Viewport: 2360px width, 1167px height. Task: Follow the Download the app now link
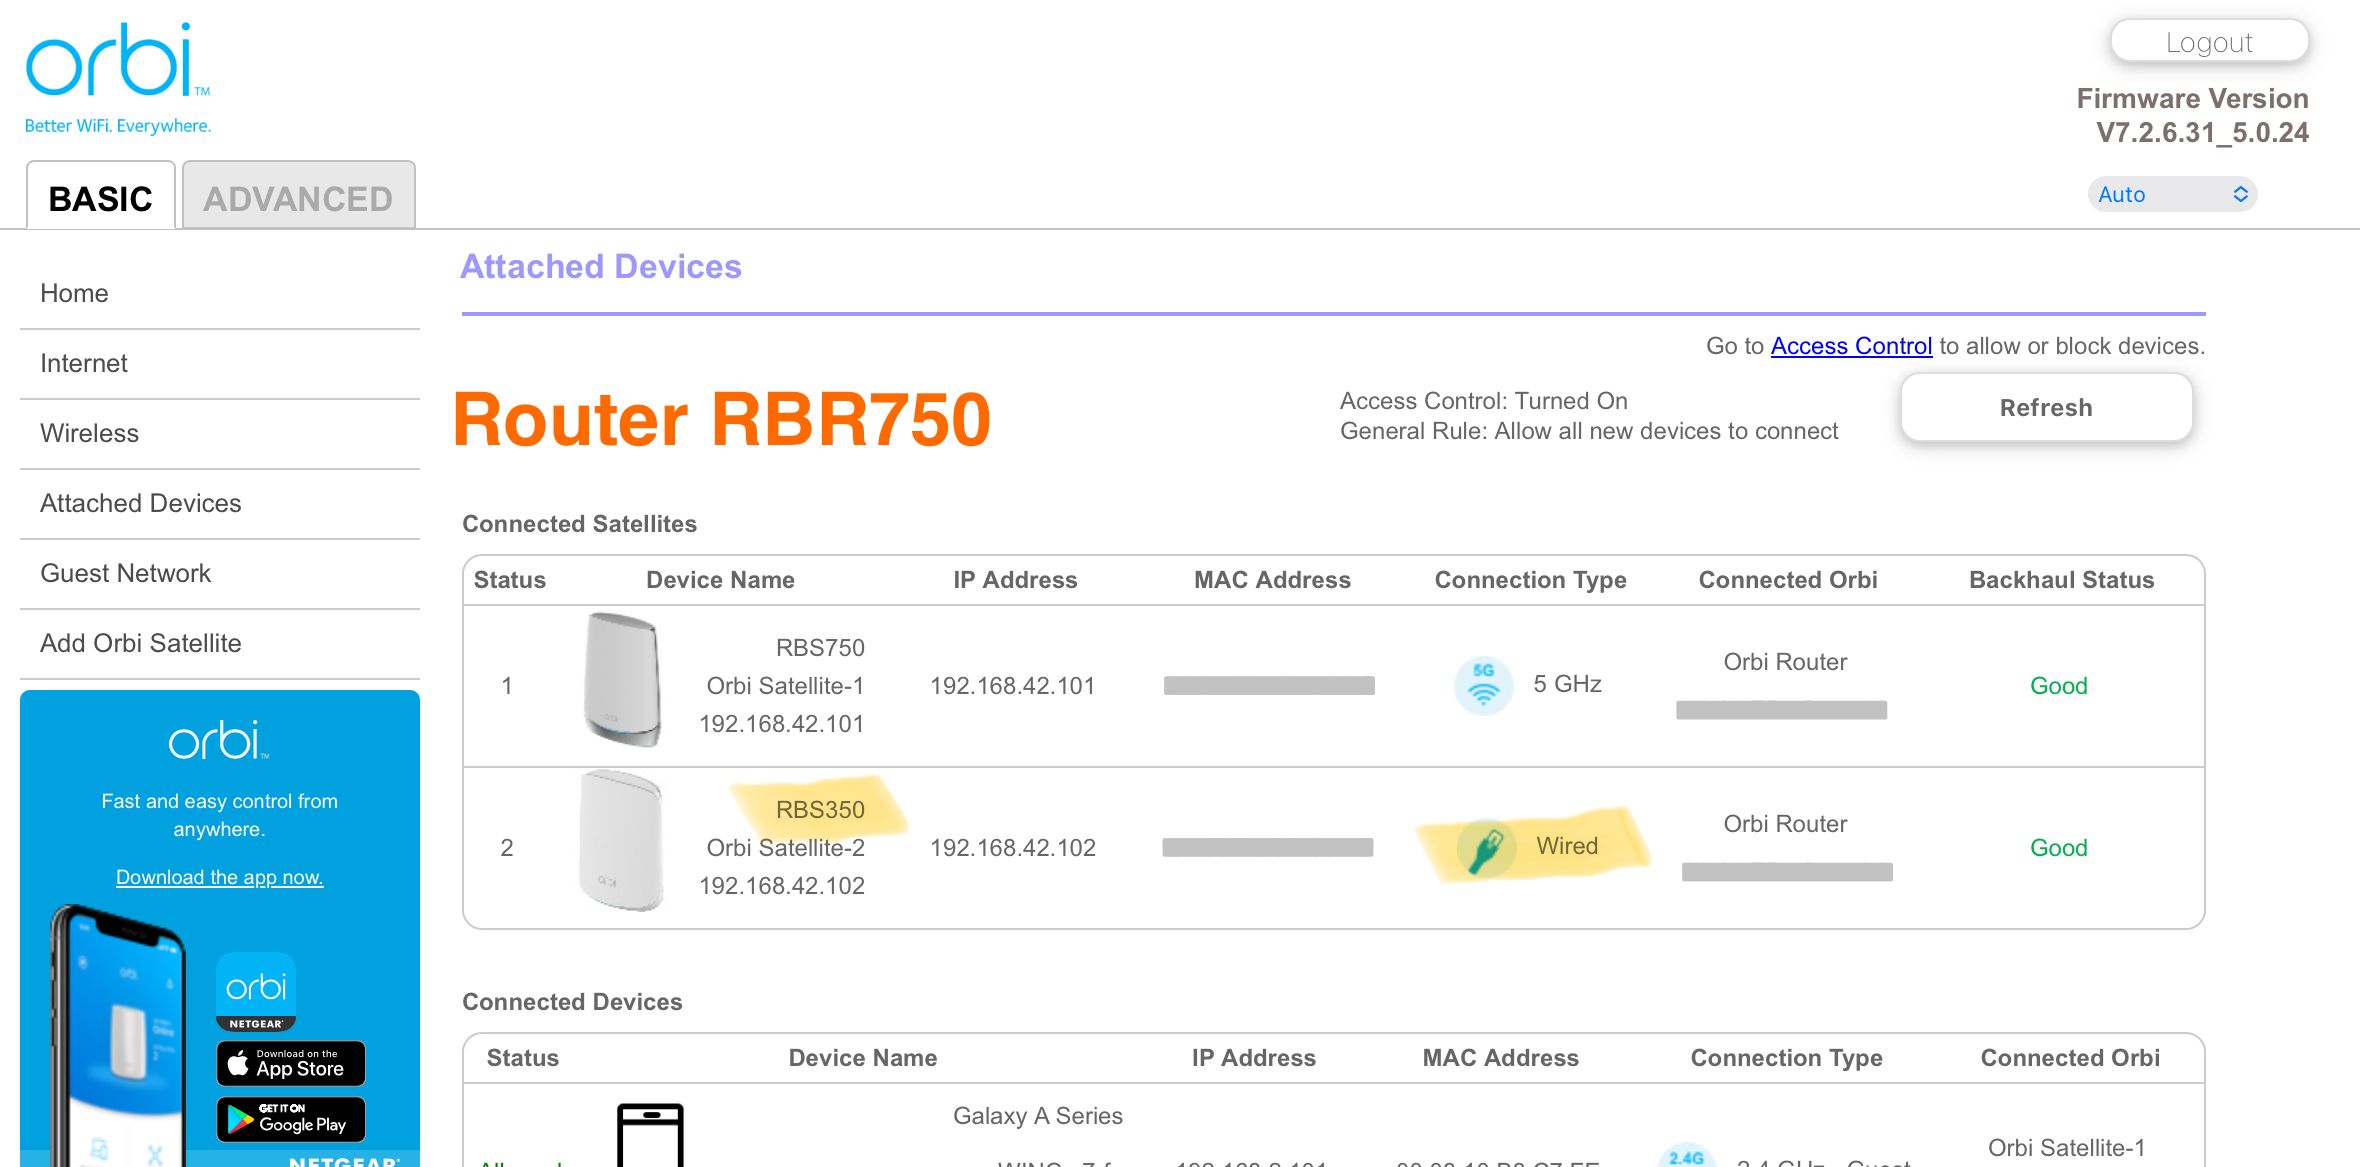point(219,877)
